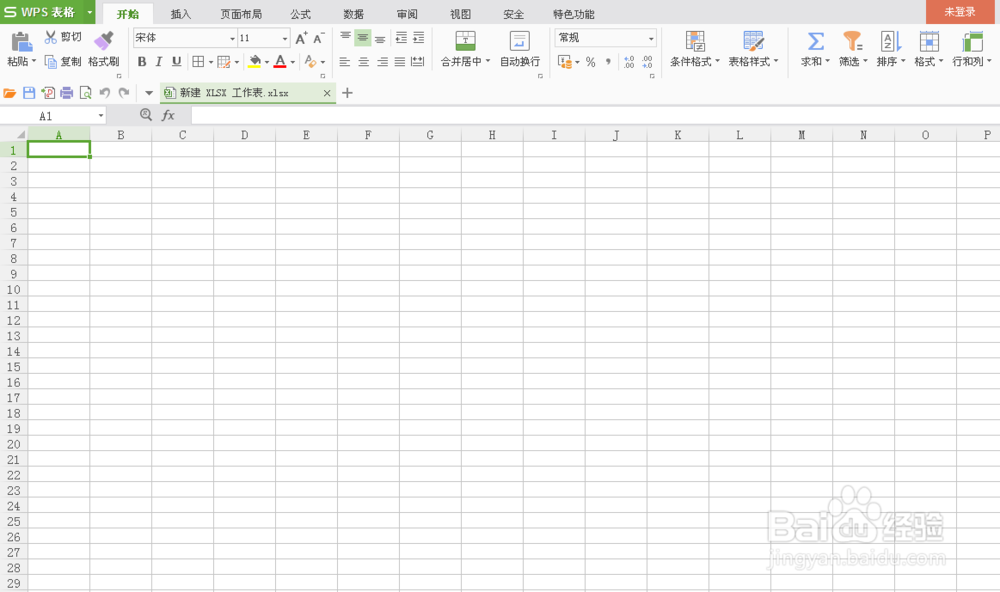This screenshot has width=1000, height=592.
Task: Click the Filter (筛选) funnel icon
Action: pyautogui.click(x=853, y=41)
